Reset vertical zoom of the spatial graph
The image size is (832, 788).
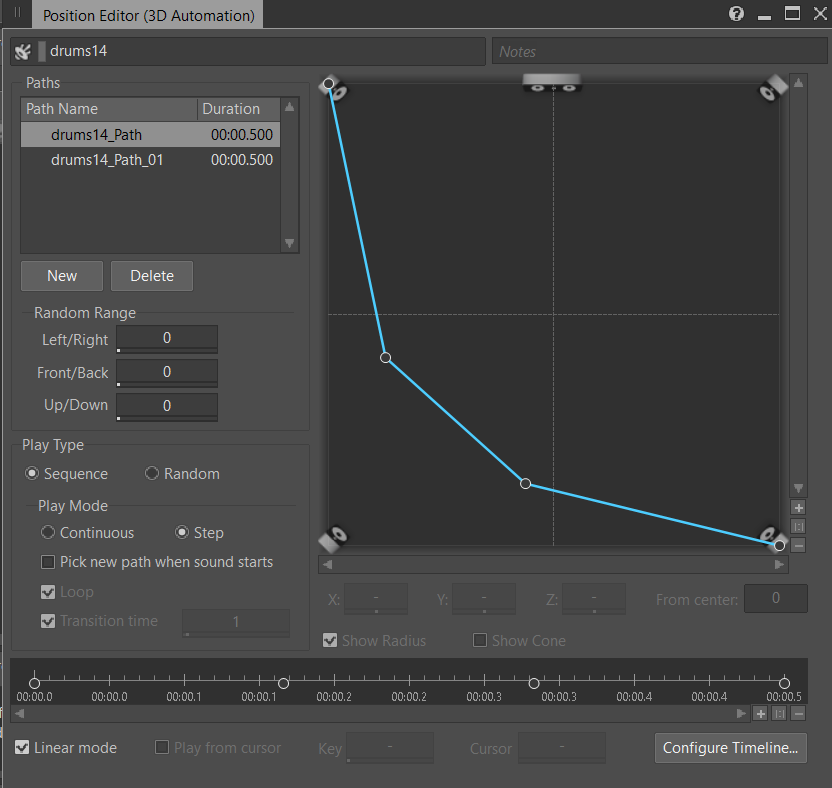pyautogui.click(x=798, y=526)
